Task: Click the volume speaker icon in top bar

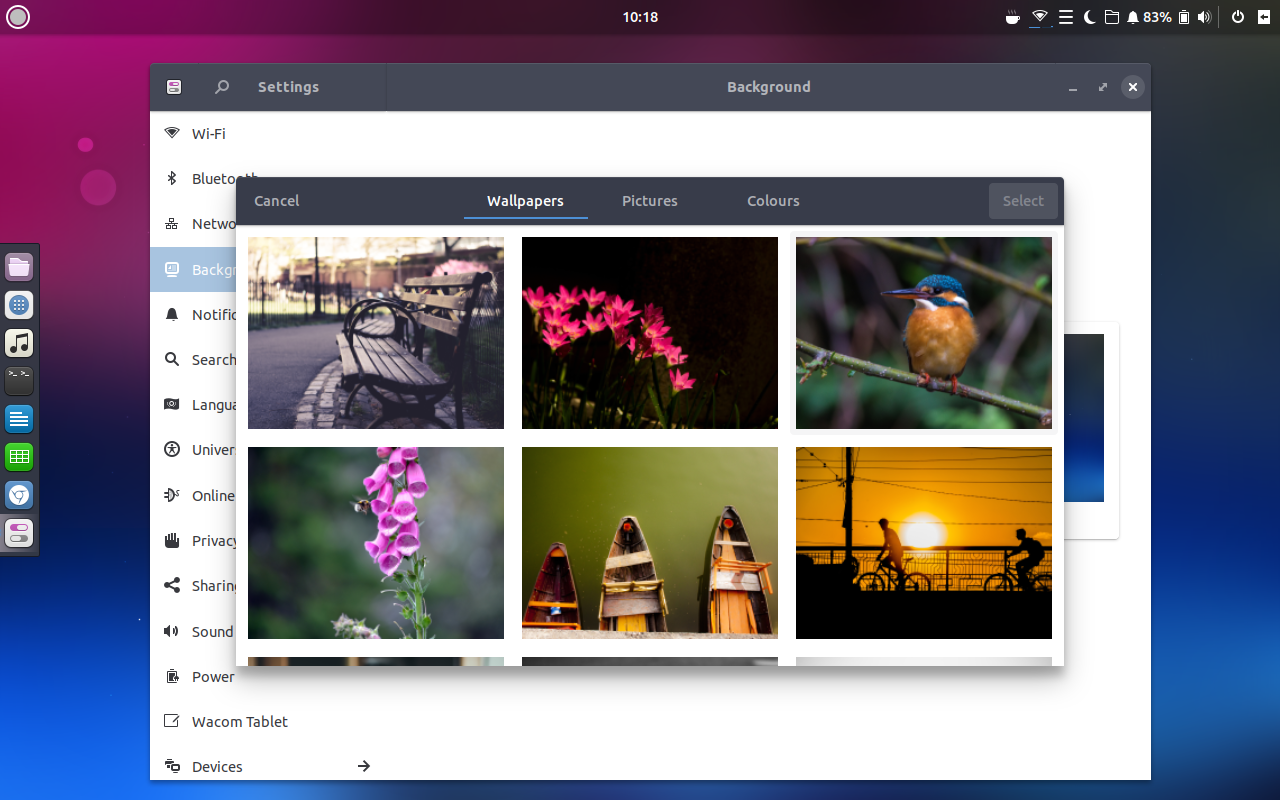Action: pyautogui.click(x=1204, y=17)
